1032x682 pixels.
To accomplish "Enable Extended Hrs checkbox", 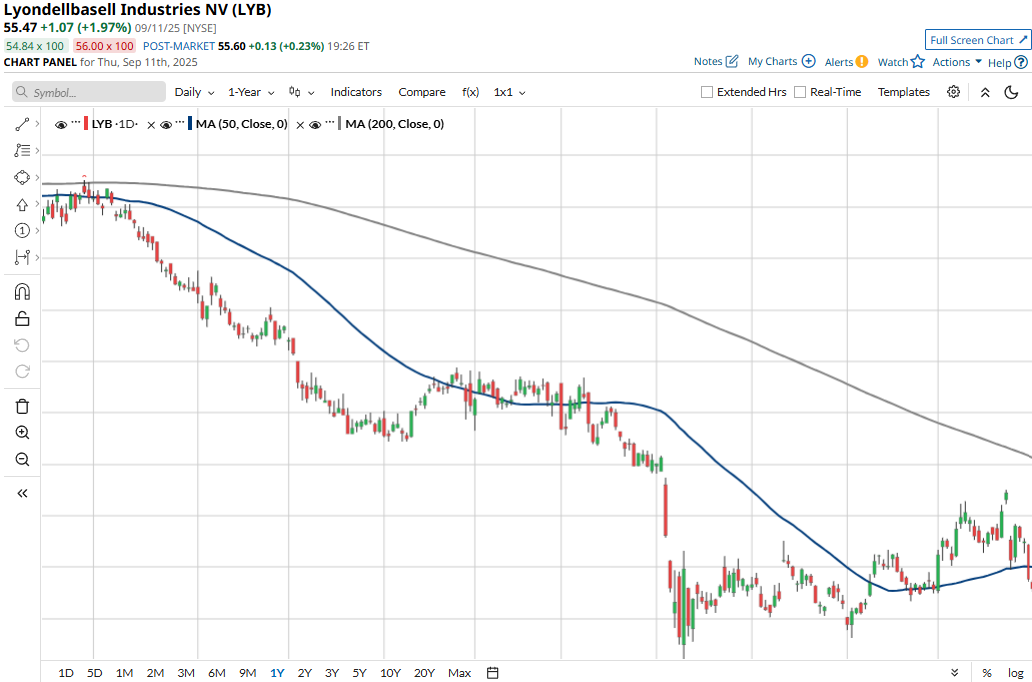I will [707, 92].
